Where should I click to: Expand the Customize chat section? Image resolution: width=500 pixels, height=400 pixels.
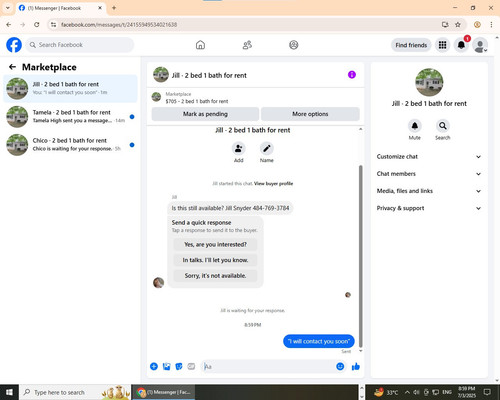pos(429,157)
